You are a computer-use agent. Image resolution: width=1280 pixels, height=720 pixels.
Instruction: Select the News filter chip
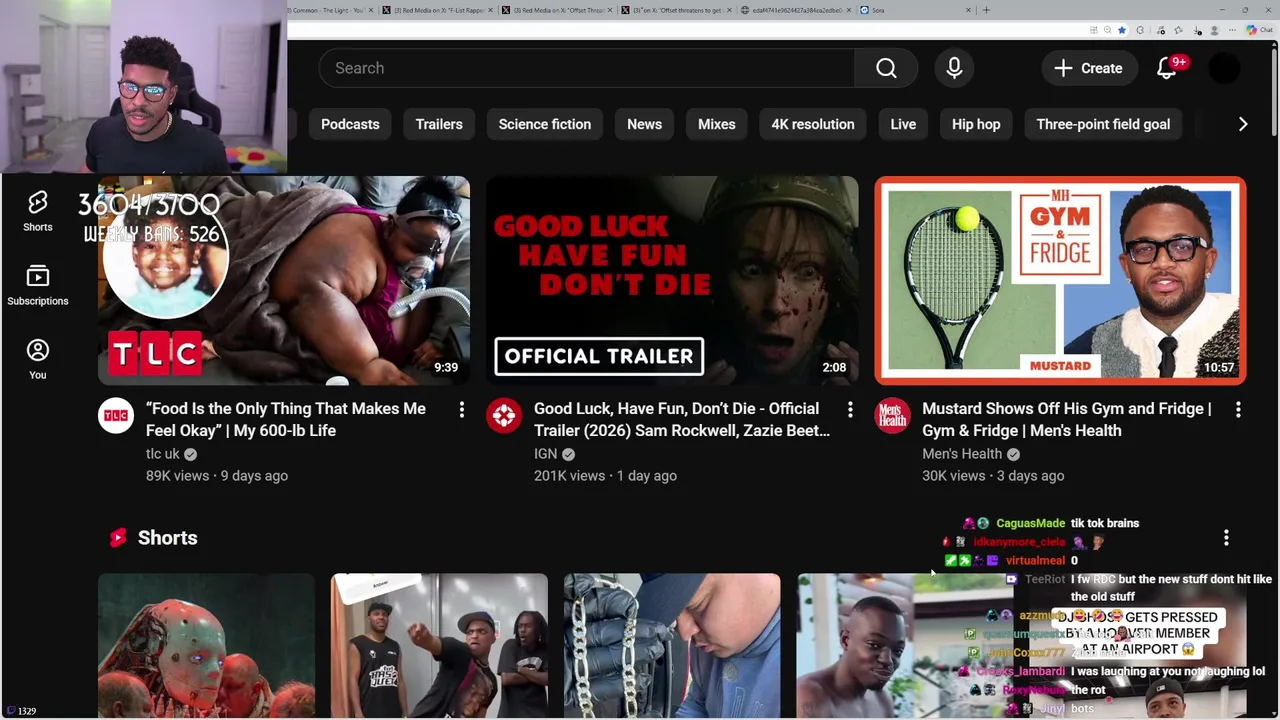[x=644, y=124]
